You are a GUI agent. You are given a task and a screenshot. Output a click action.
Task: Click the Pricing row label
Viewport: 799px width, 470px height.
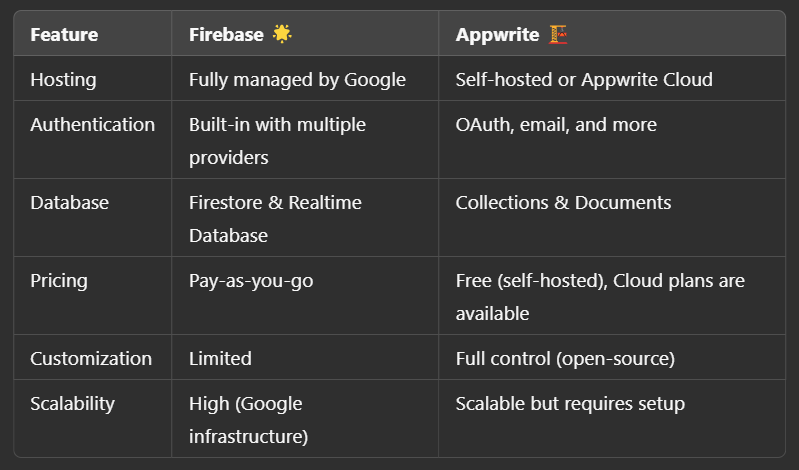pyautogui.click(x=59, y=281)
